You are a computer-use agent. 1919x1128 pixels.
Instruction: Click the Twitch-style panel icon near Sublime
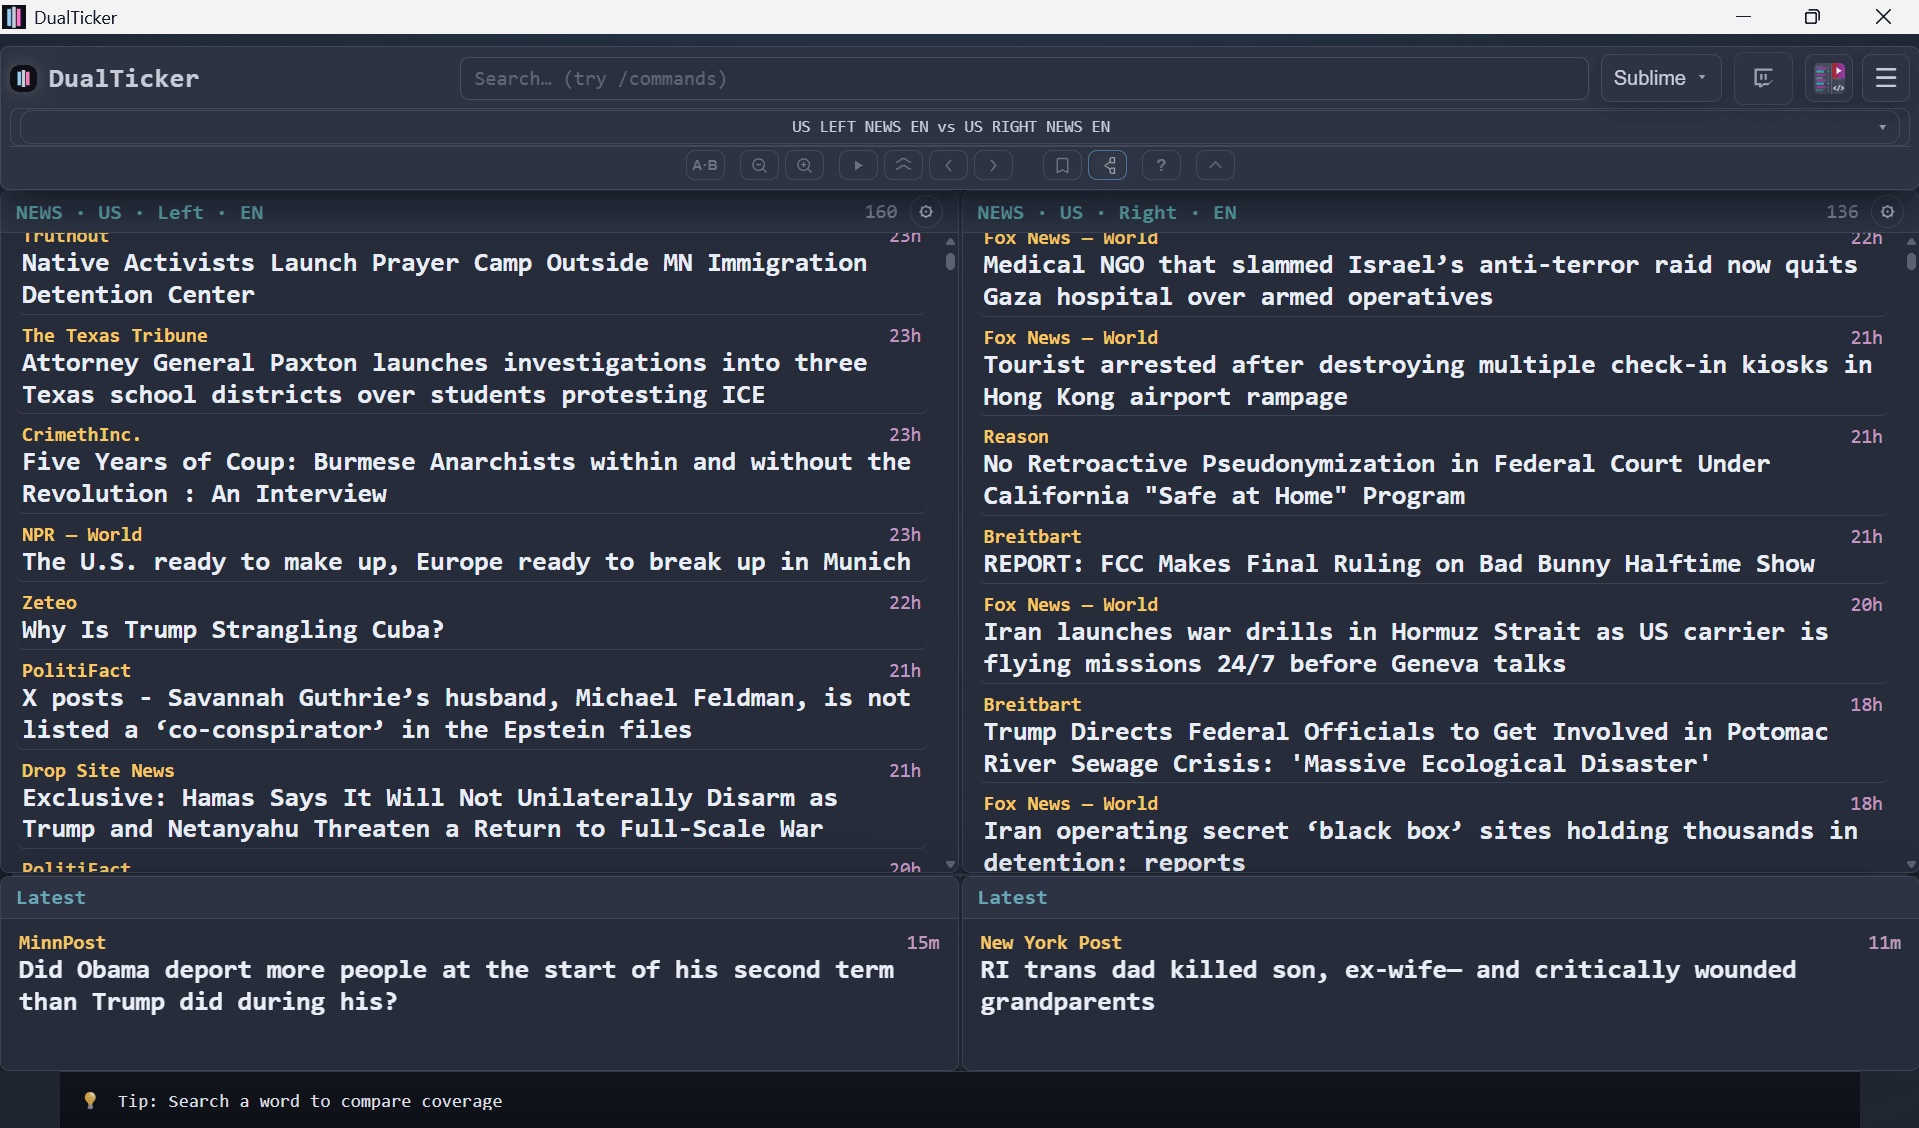1762,78
